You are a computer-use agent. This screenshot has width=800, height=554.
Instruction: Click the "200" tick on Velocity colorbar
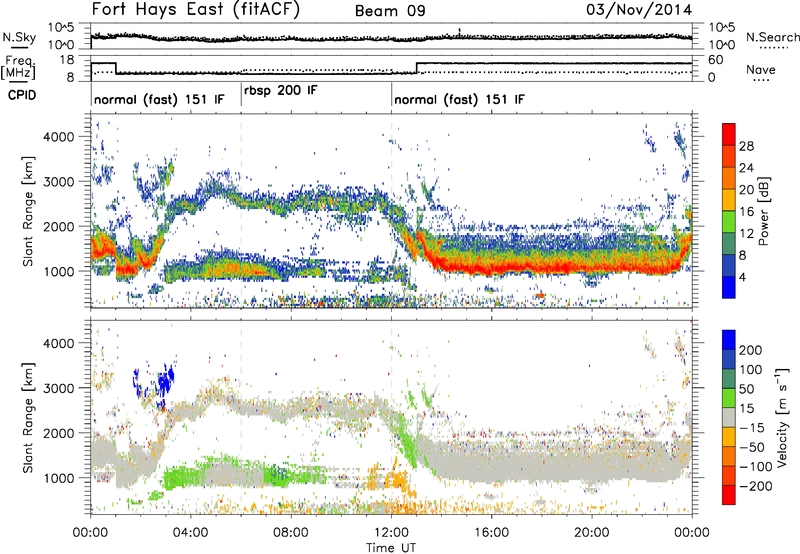tap(751, 350)
